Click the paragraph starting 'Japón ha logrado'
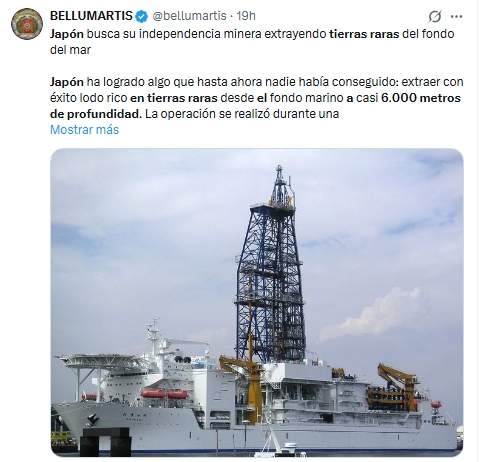The width and height of the screenshot is (481, 462). pyautogui.click(x=257, y=98)
